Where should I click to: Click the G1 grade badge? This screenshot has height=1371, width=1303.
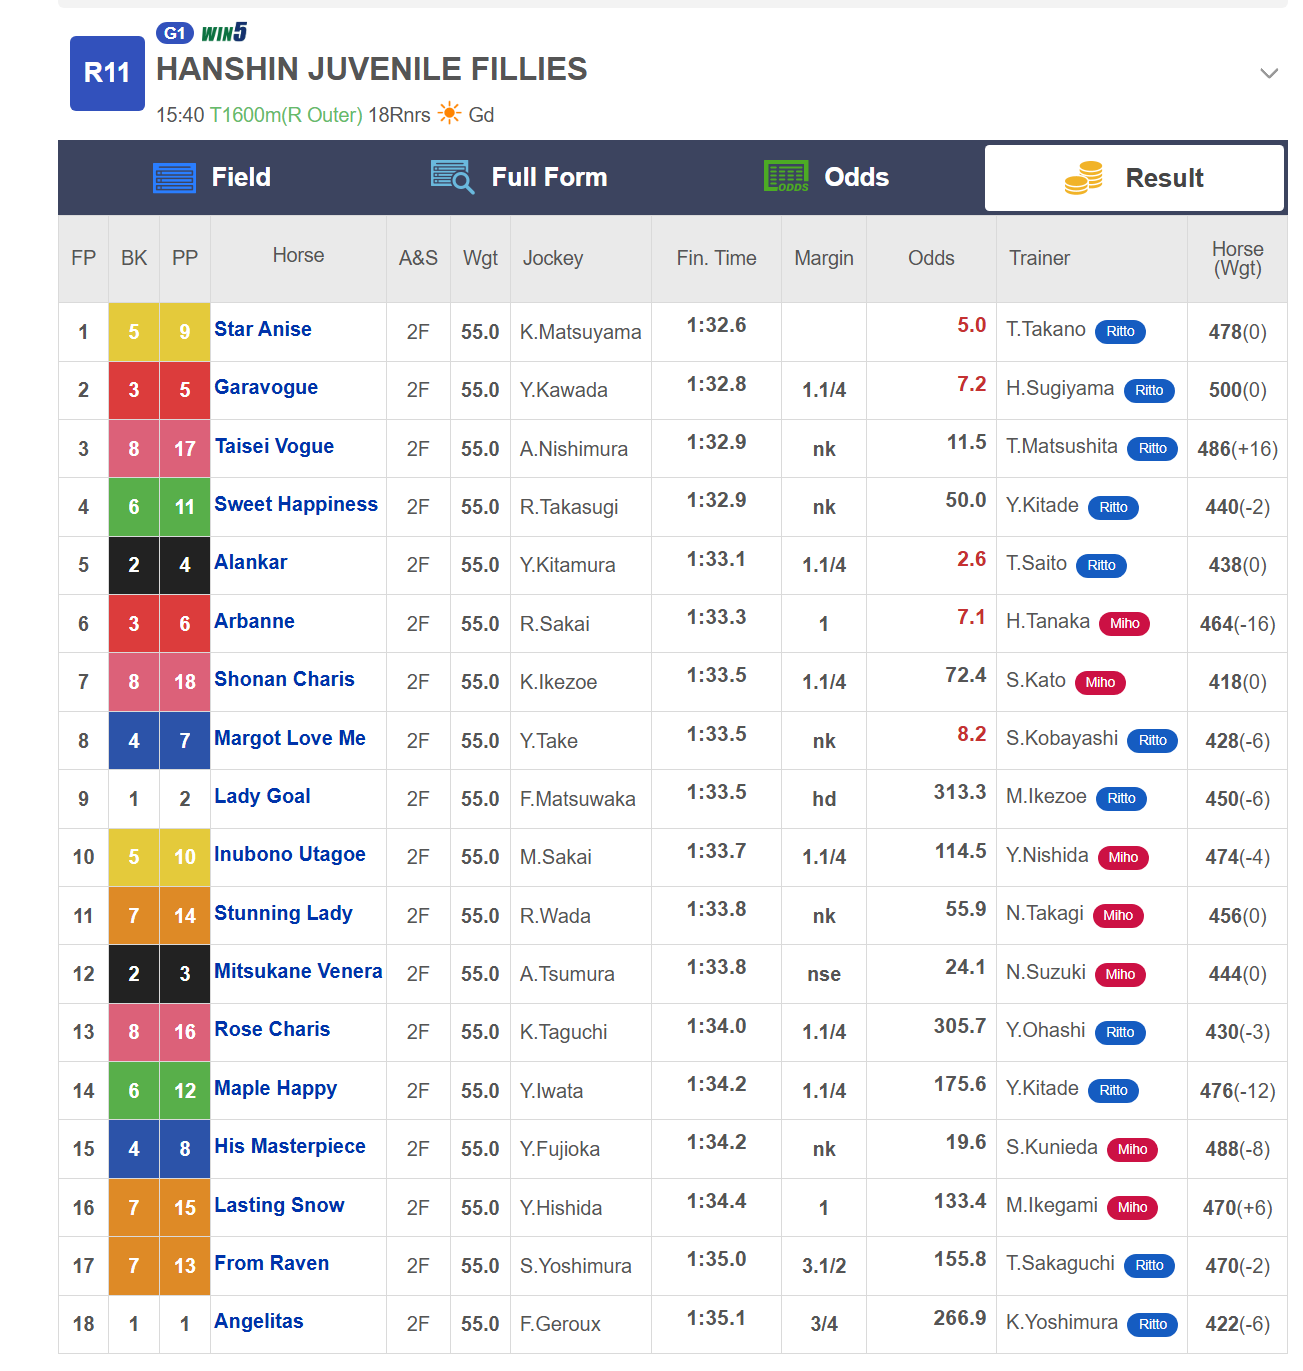point(175,33)
